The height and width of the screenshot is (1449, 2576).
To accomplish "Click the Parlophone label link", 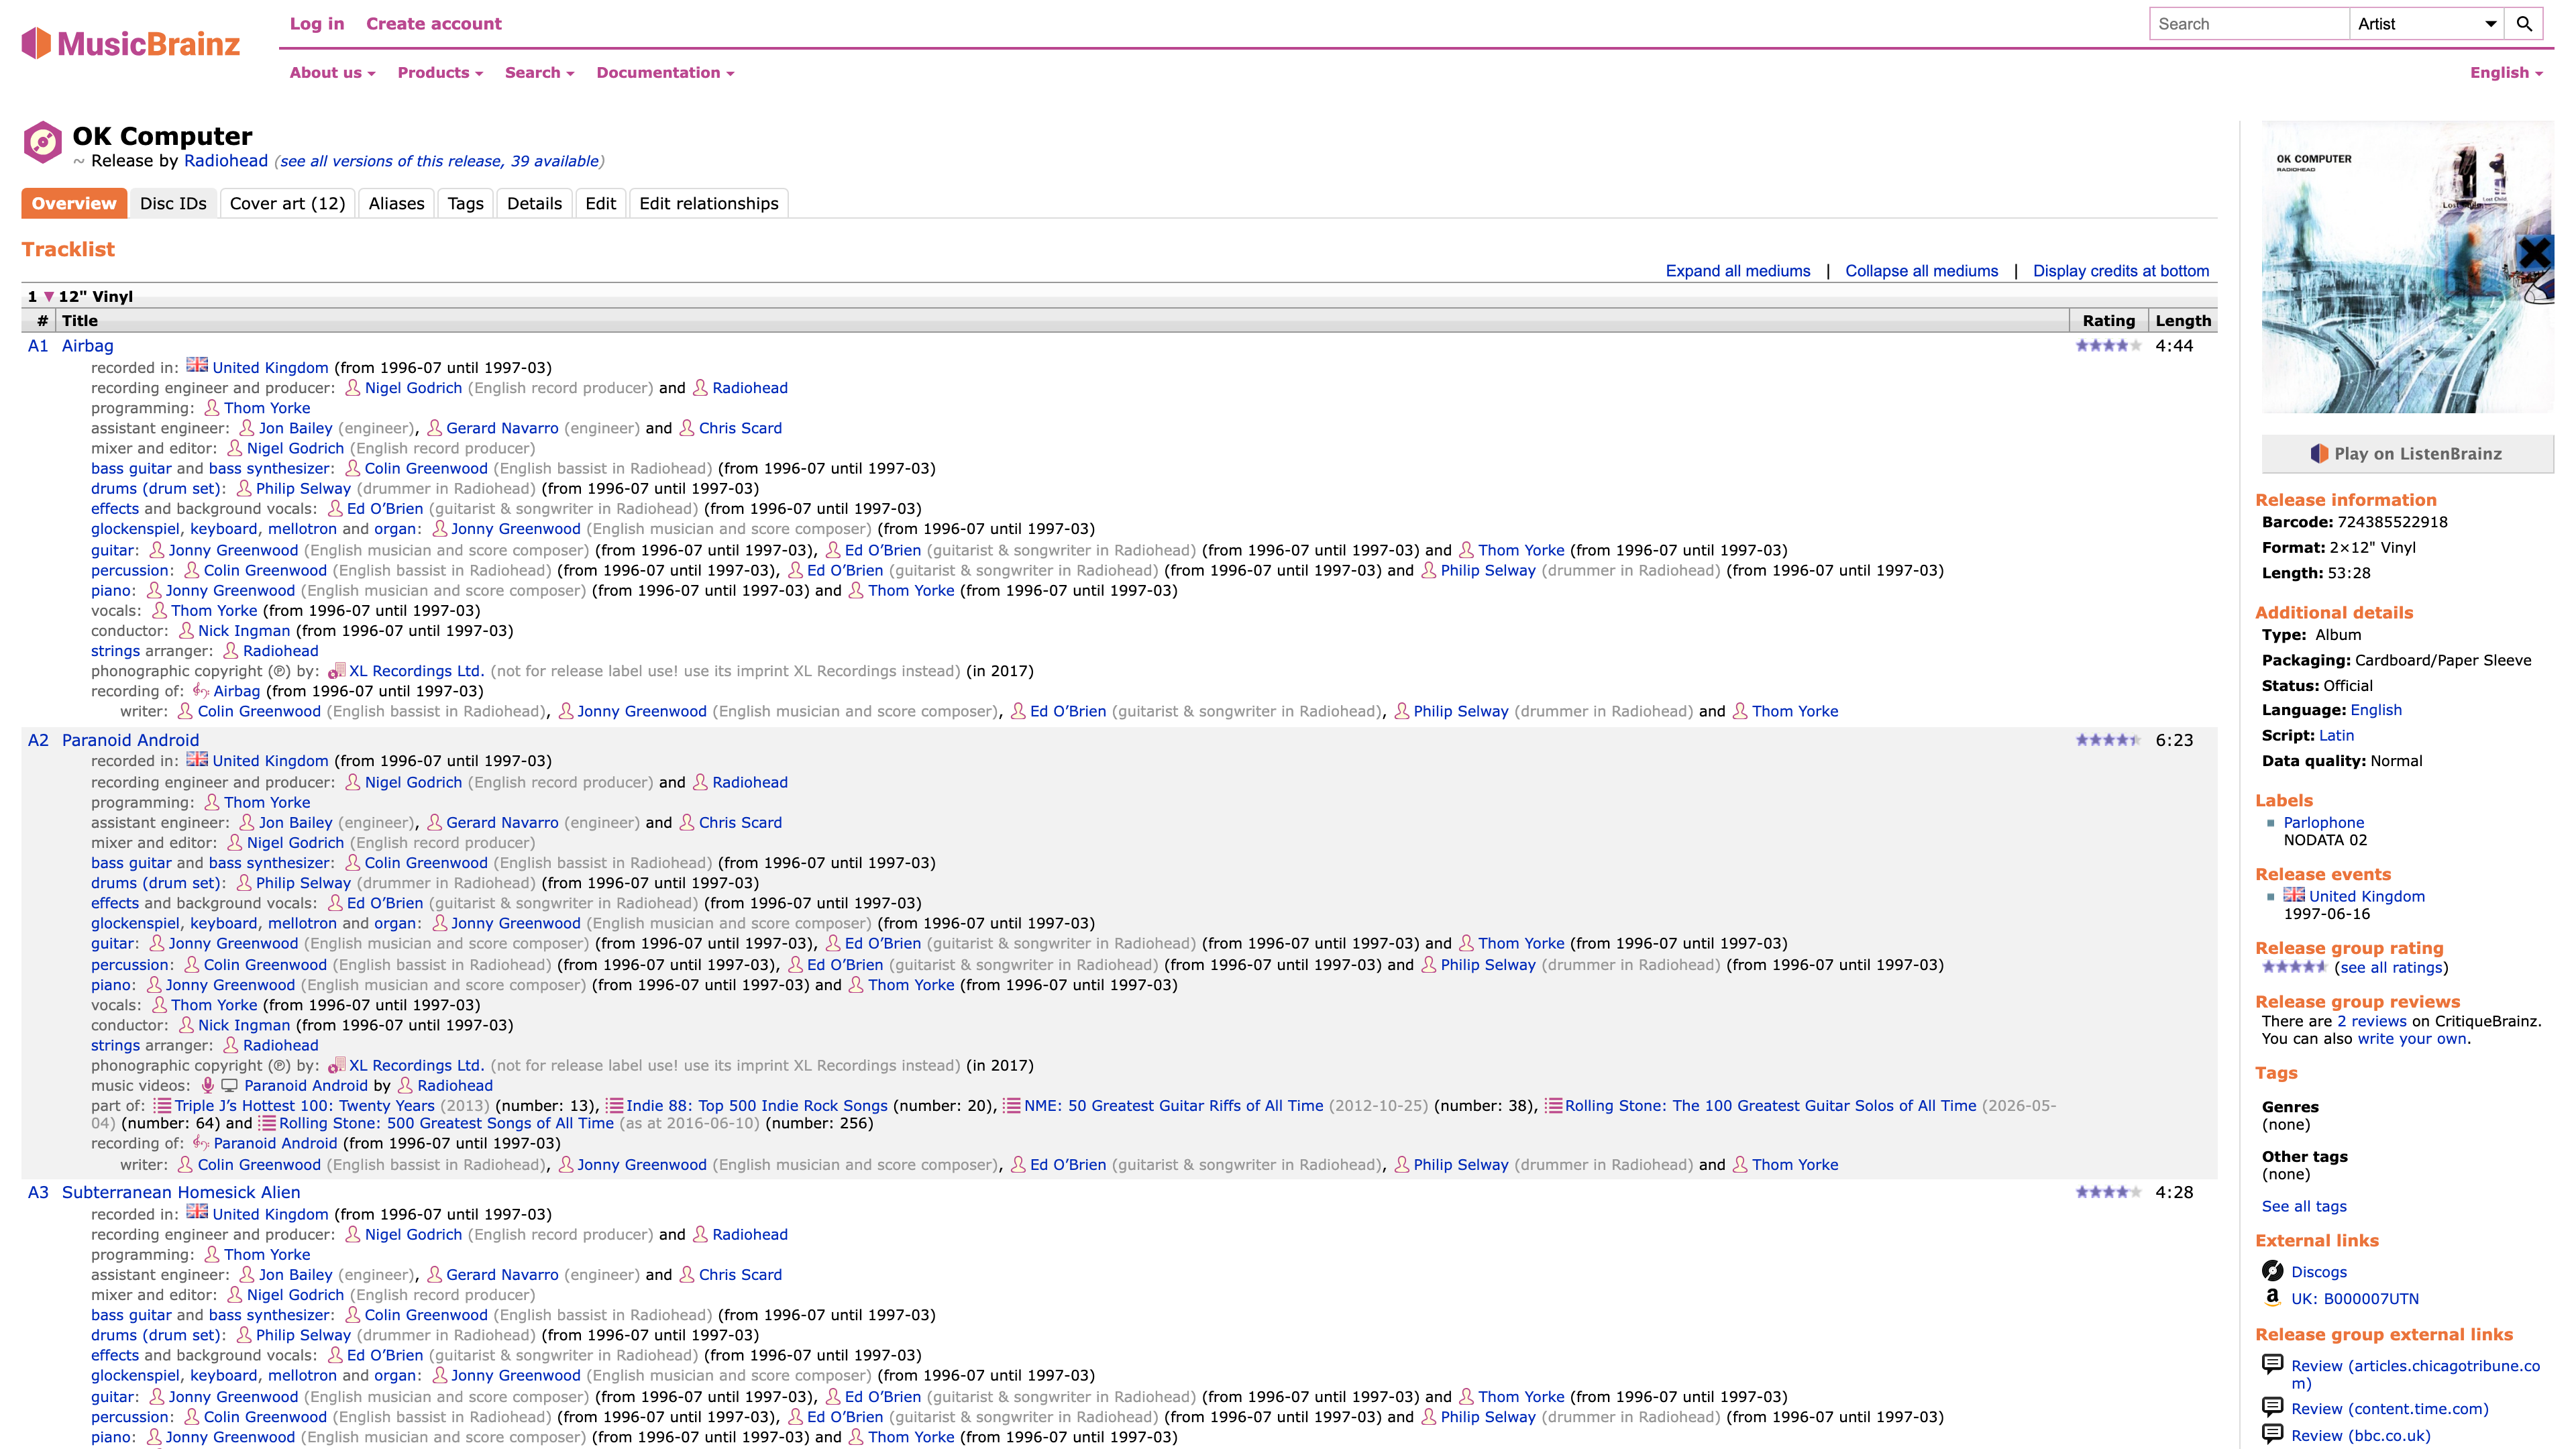I will coord(2323,822).
